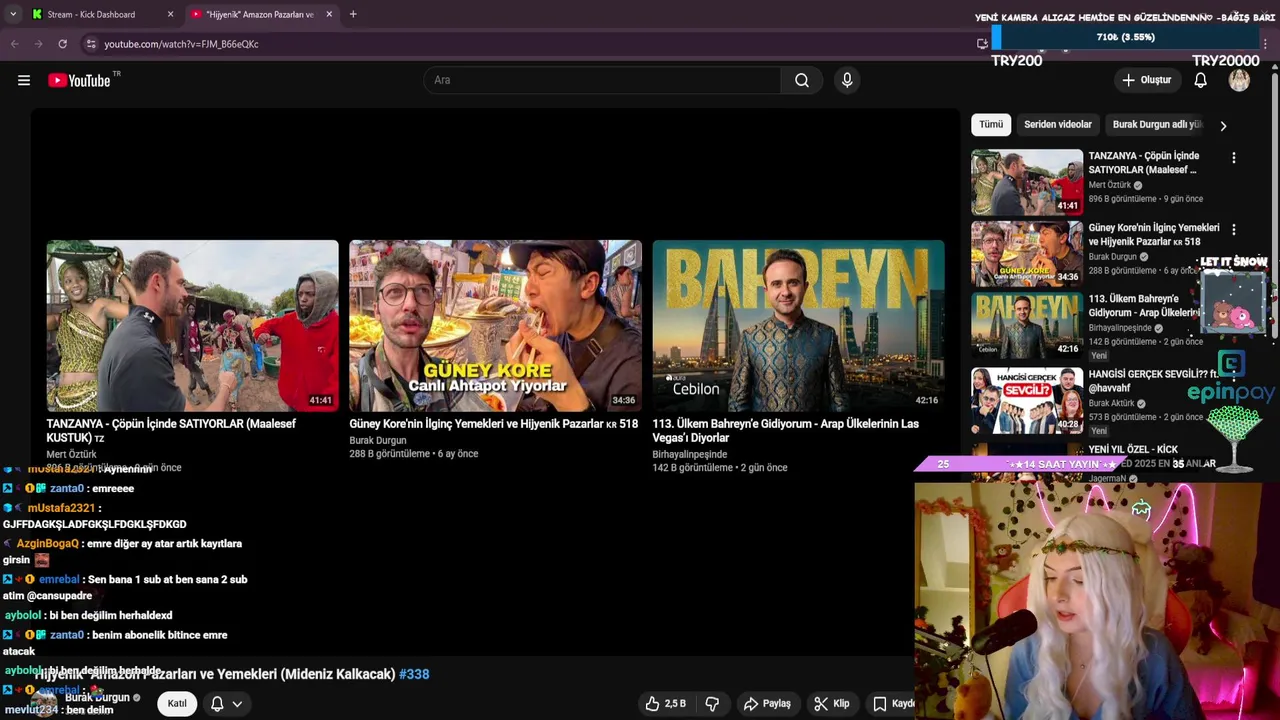The image size is (1280, 720).
Task: Choose the Burak Durgun adlı chip
Action: coord(1156,125)
